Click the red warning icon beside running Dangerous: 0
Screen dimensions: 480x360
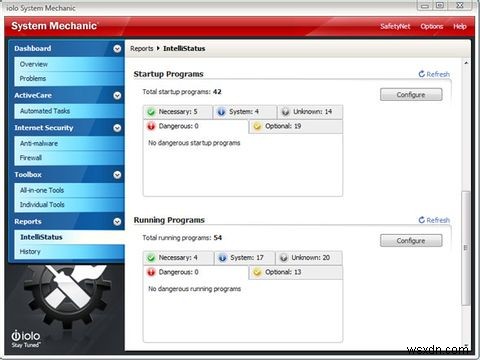pyautogui.click(x=151, y=272)
